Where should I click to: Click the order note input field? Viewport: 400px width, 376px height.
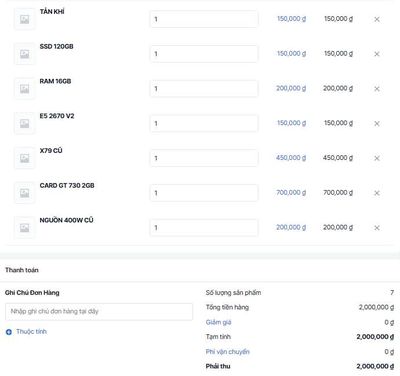(x=99, y=312)
